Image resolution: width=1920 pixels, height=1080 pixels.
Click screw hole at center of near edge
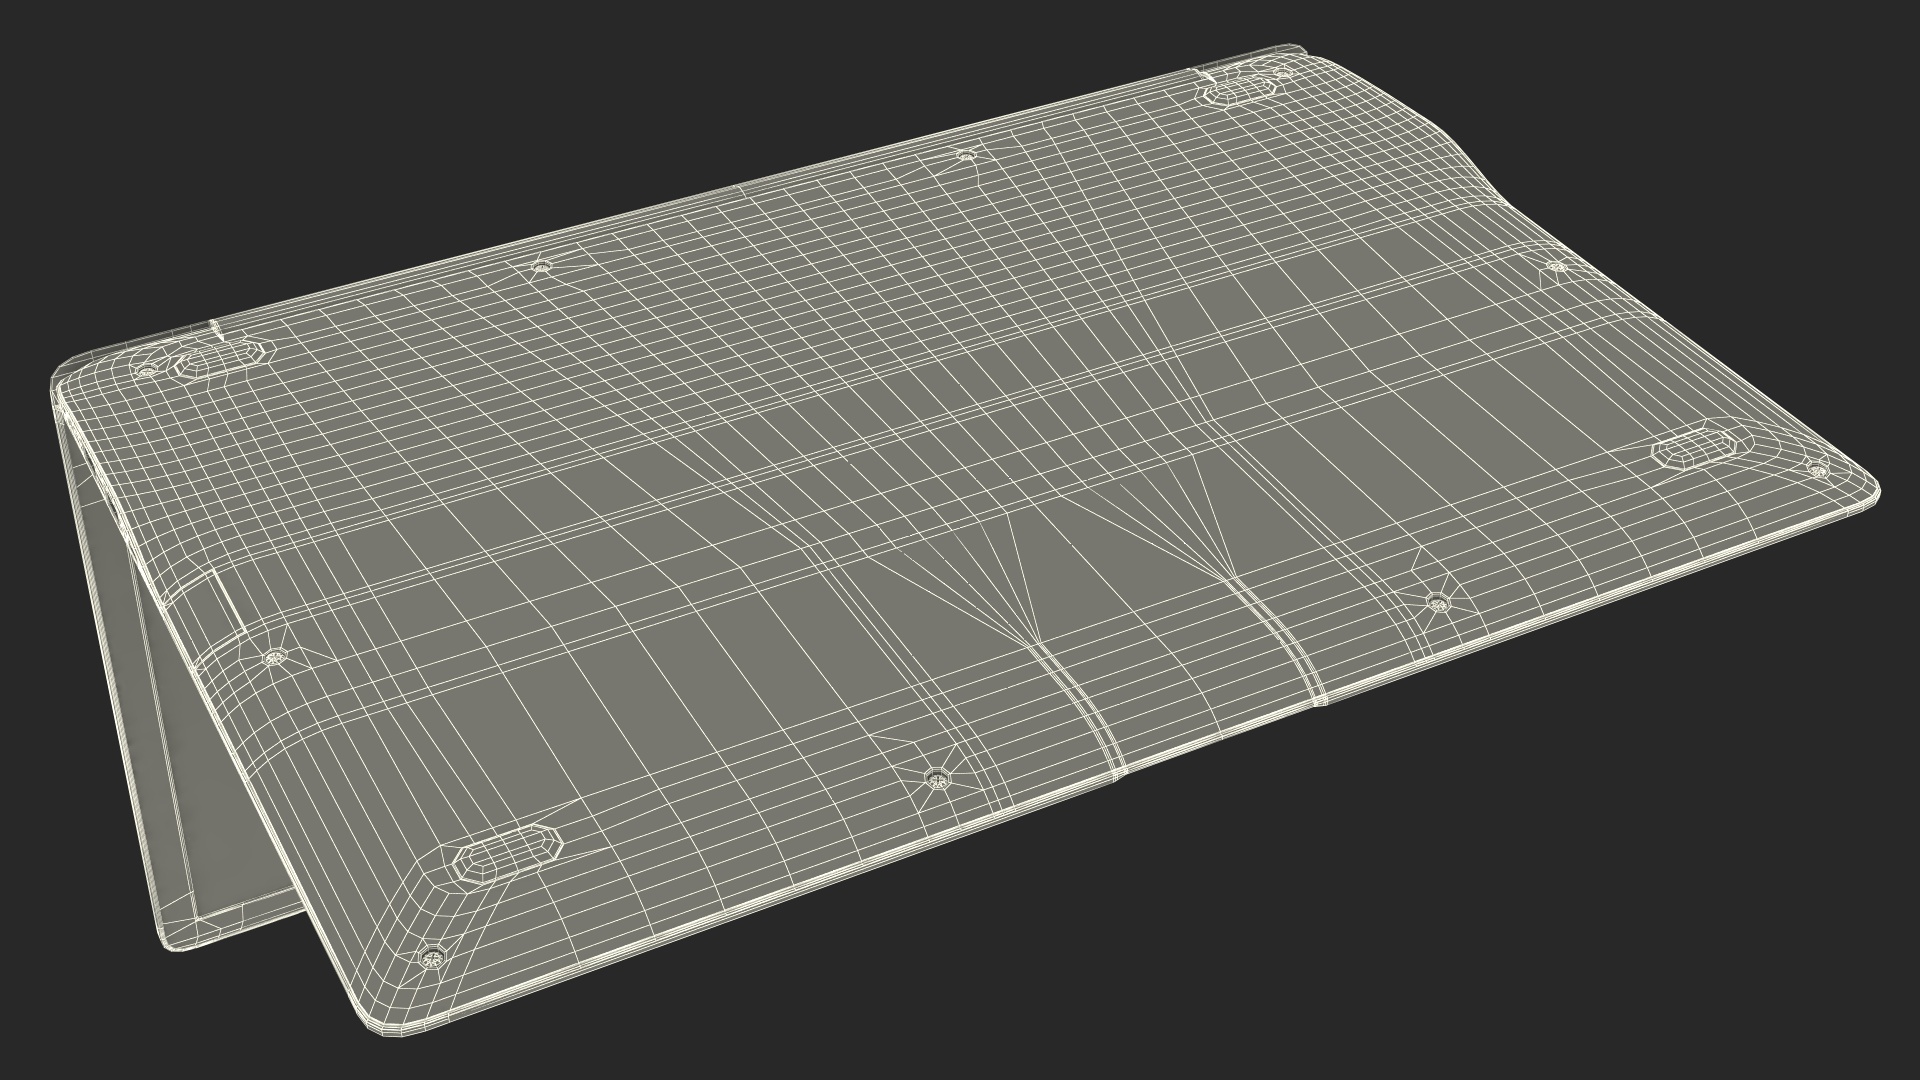[936, 778]
